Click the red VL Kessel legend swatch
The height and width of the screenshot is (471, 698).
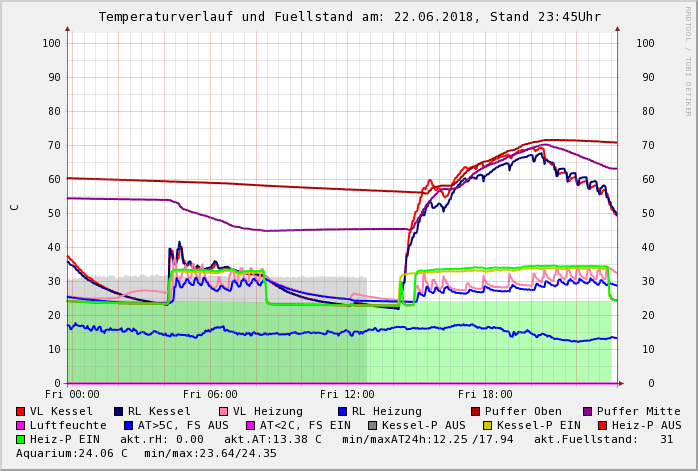click(21, 411)
